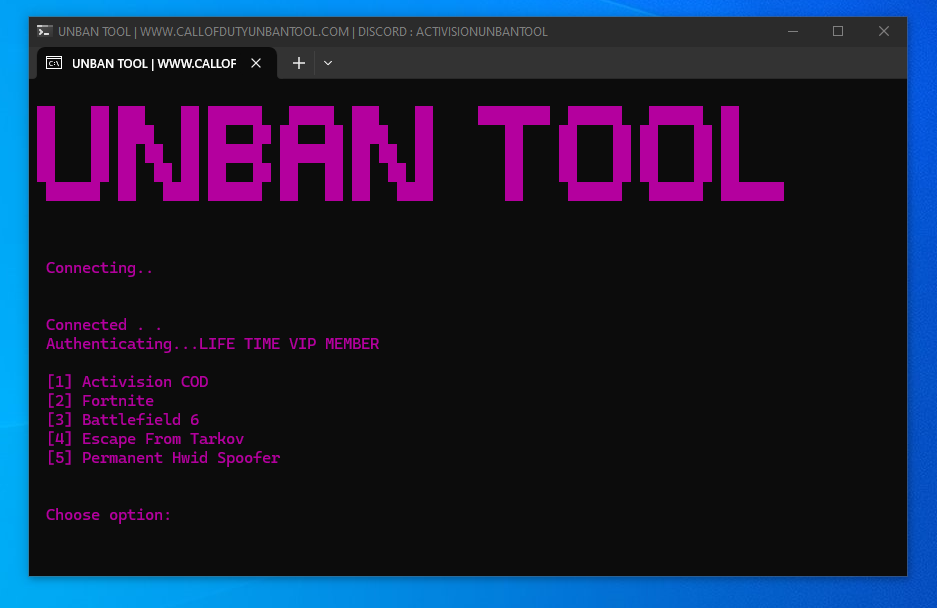Screen dimensions: 937x608
Task: Close the UNBAN TOOL tab
Action: (256, 63)
